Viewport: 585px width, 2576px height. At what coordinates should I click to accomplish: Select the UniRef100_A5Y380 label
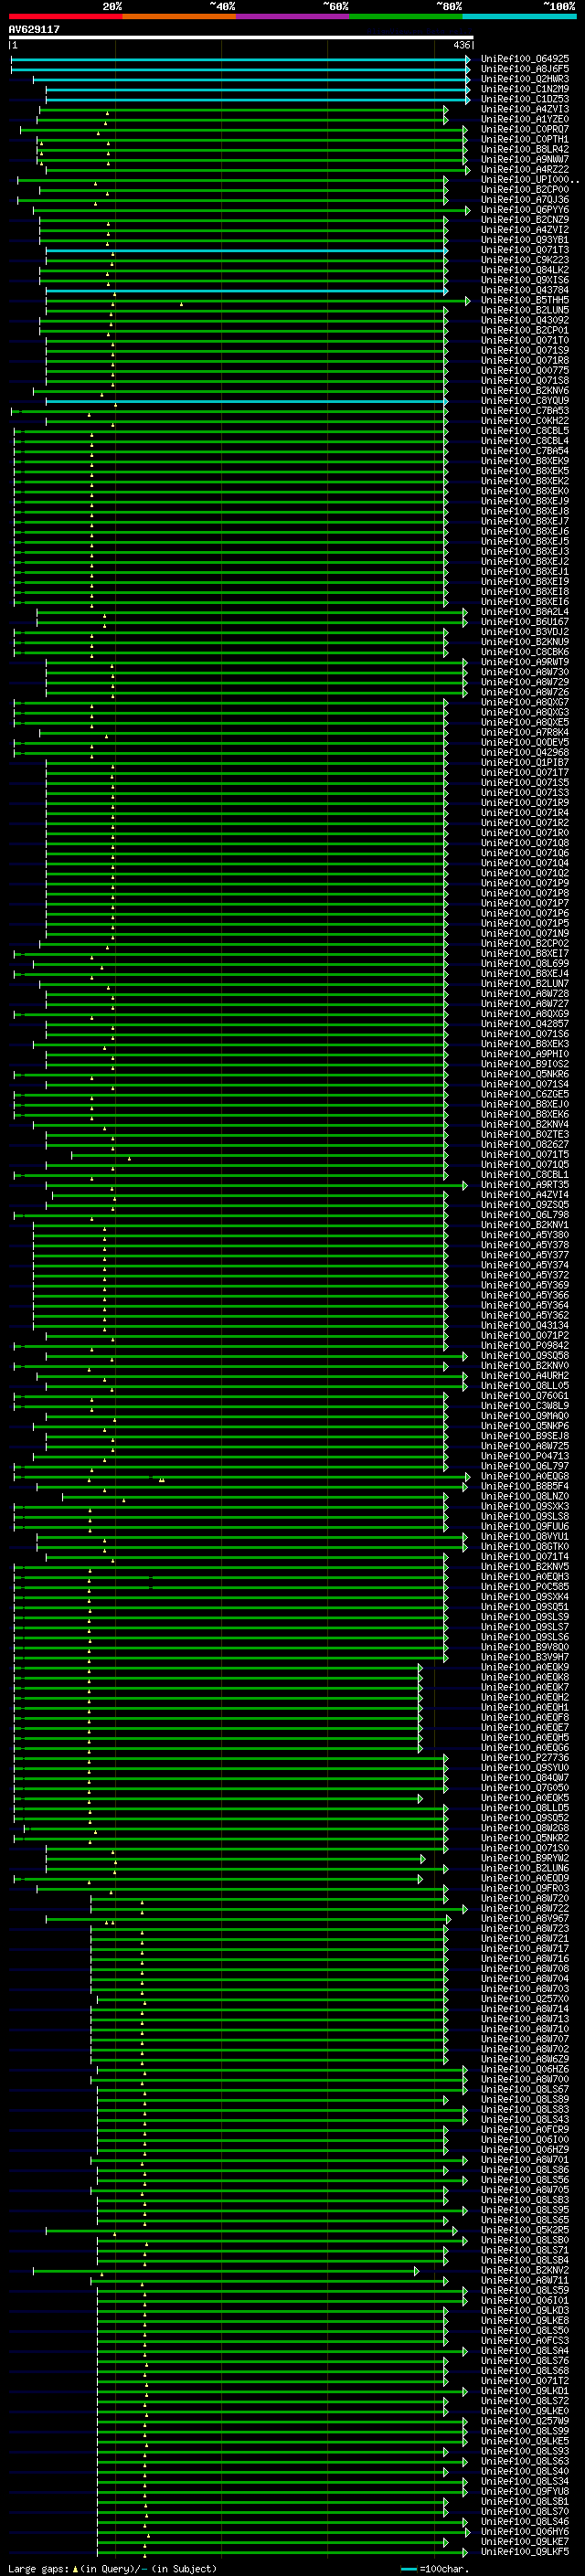click(525, 1234)
